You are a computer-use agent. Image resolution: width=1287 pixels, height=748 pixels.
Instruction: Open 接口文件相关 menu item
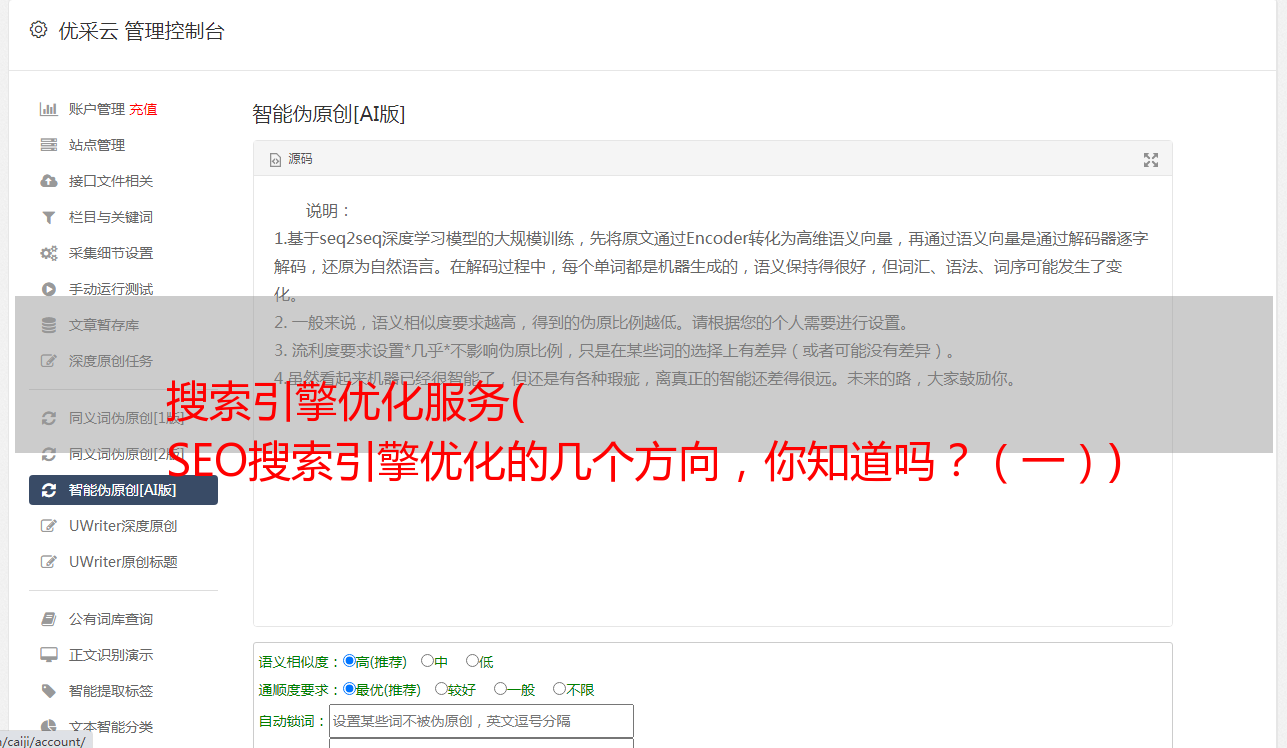pos(111,181)
